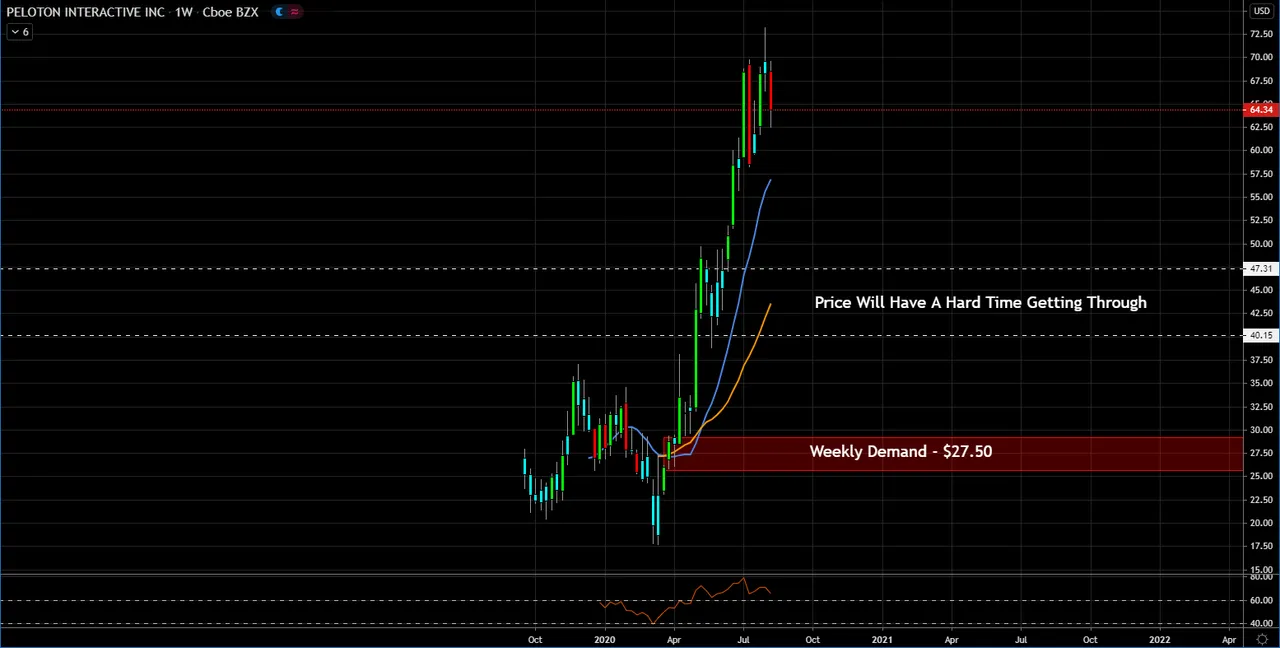Image resolution: width=1280 pixels, height=648 pixels.
Task: Click the 1W interval label in legend
Action: (x=183, y=12)
